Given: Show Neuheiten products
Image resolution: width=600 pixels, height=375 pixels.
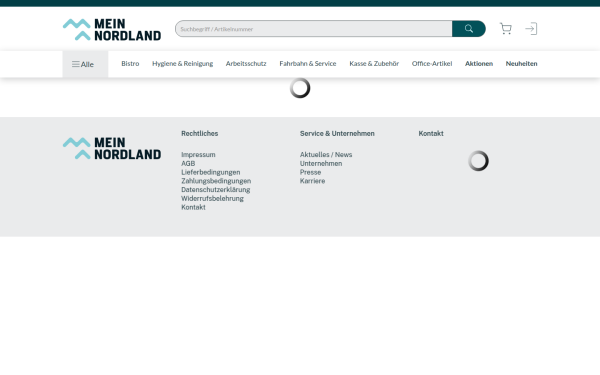Looking at the screenshot, I should coord(521,64).
